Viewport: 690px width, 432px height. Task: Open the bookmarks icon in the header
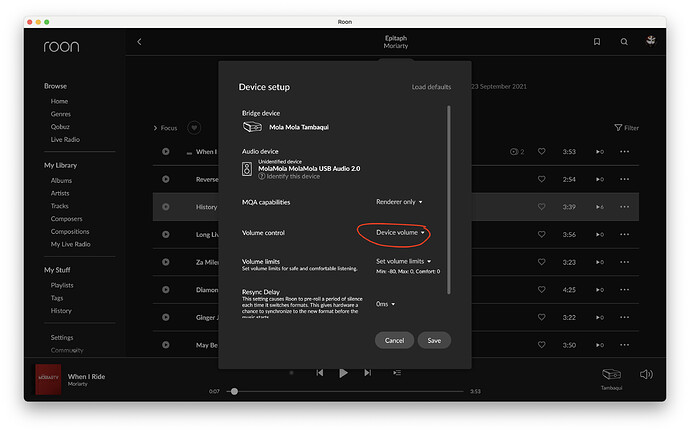pos(597,42)
